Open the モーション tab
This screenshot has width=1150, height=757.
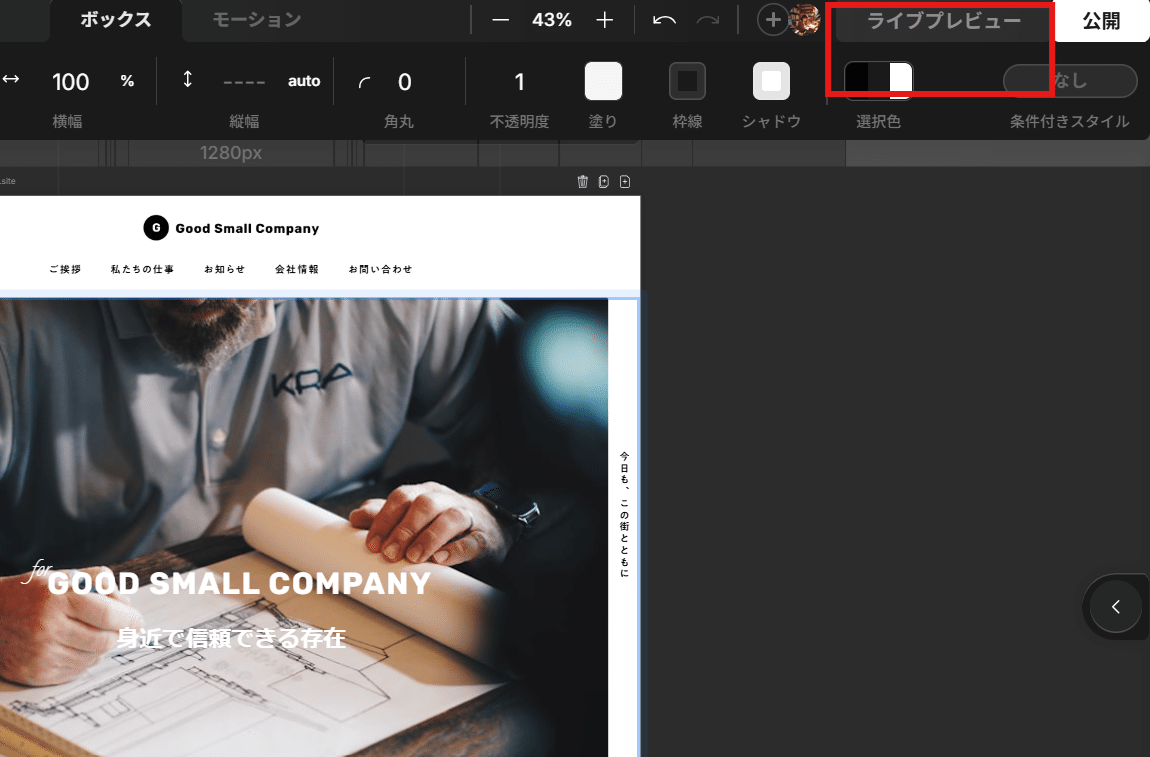coord(257,20)
